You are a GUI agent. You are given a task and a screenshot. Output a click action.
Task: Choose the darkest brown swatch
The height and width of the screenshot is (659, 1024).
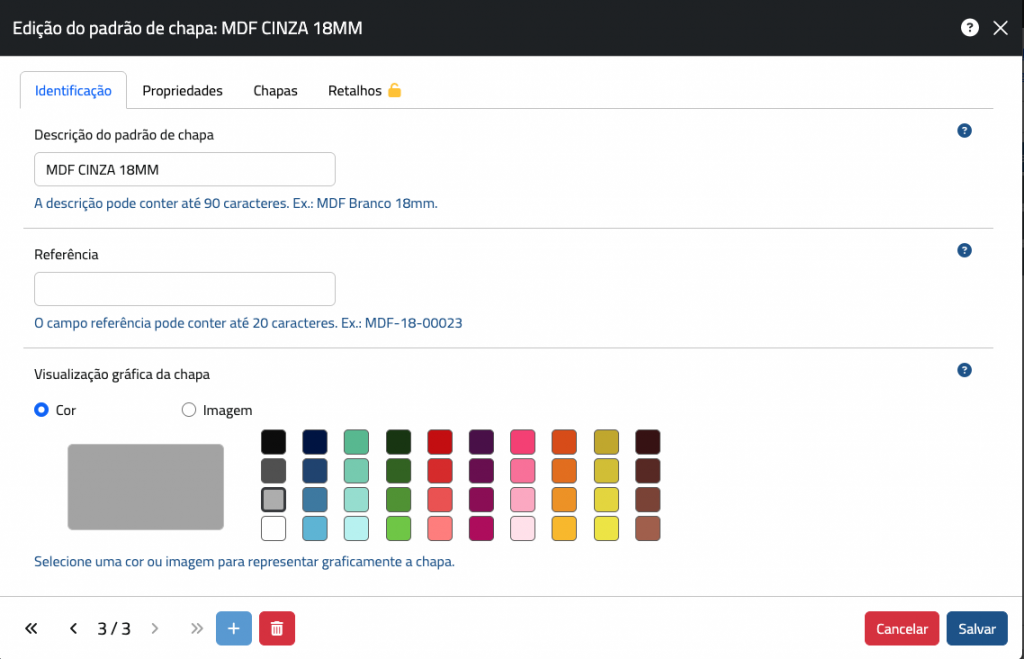648,442
